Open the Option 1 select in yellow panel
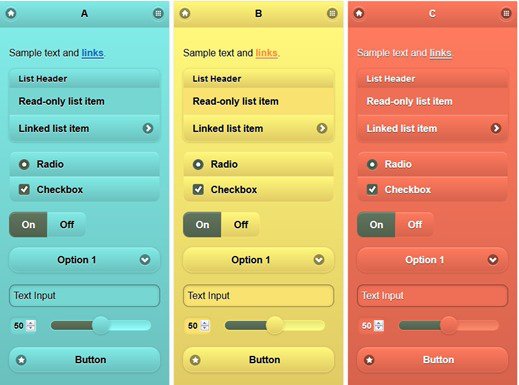Image resolution: width=519 pixels, height=385 pixels. coord(258,260)
